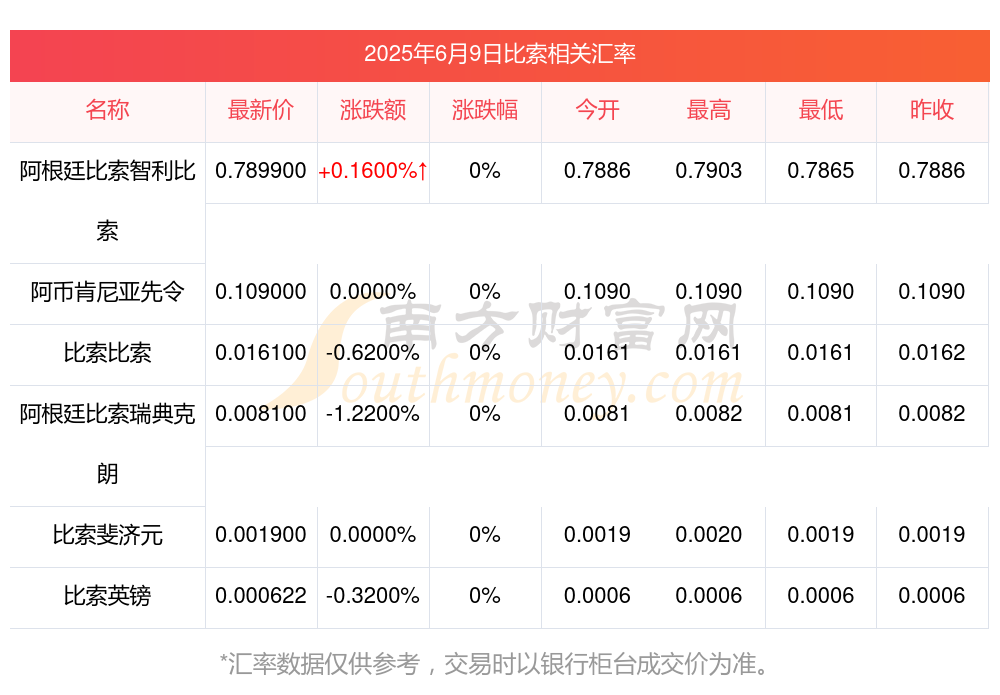The image size is (1000, 695).
Task: Click the 最新价 column header
Action: (260, 110)
